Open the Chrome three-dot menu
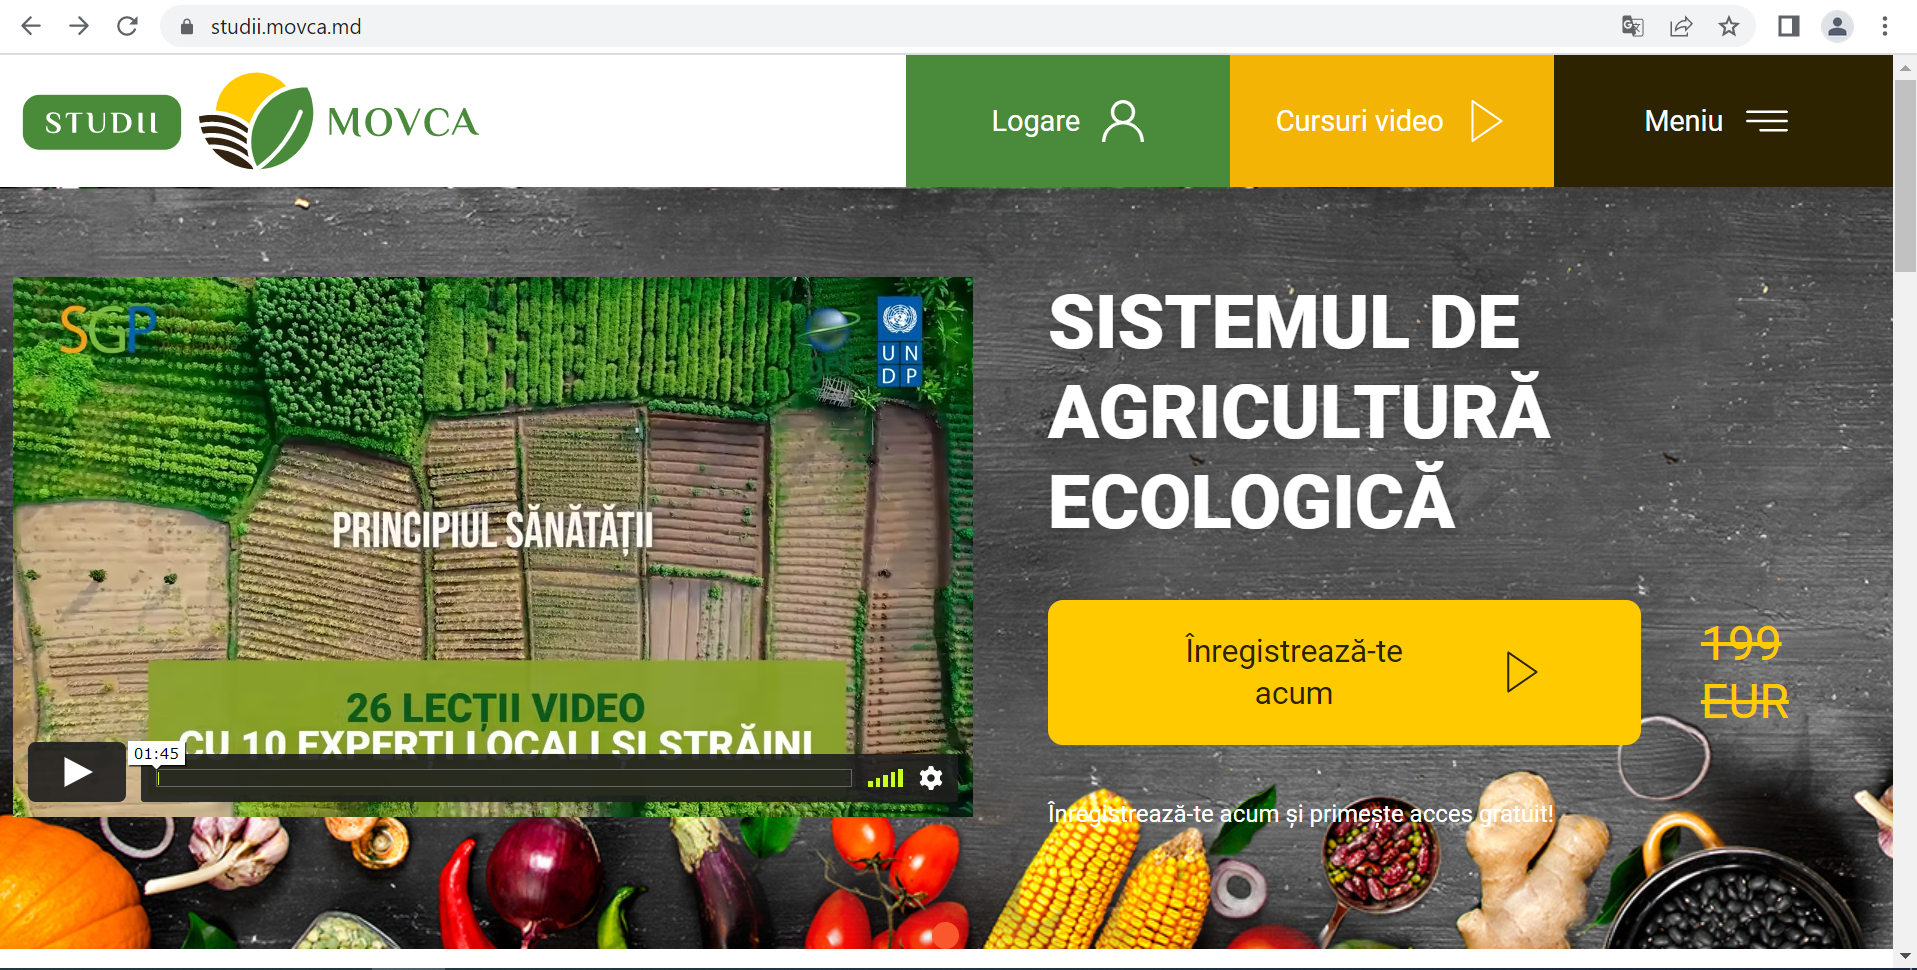 point(1885,26)
